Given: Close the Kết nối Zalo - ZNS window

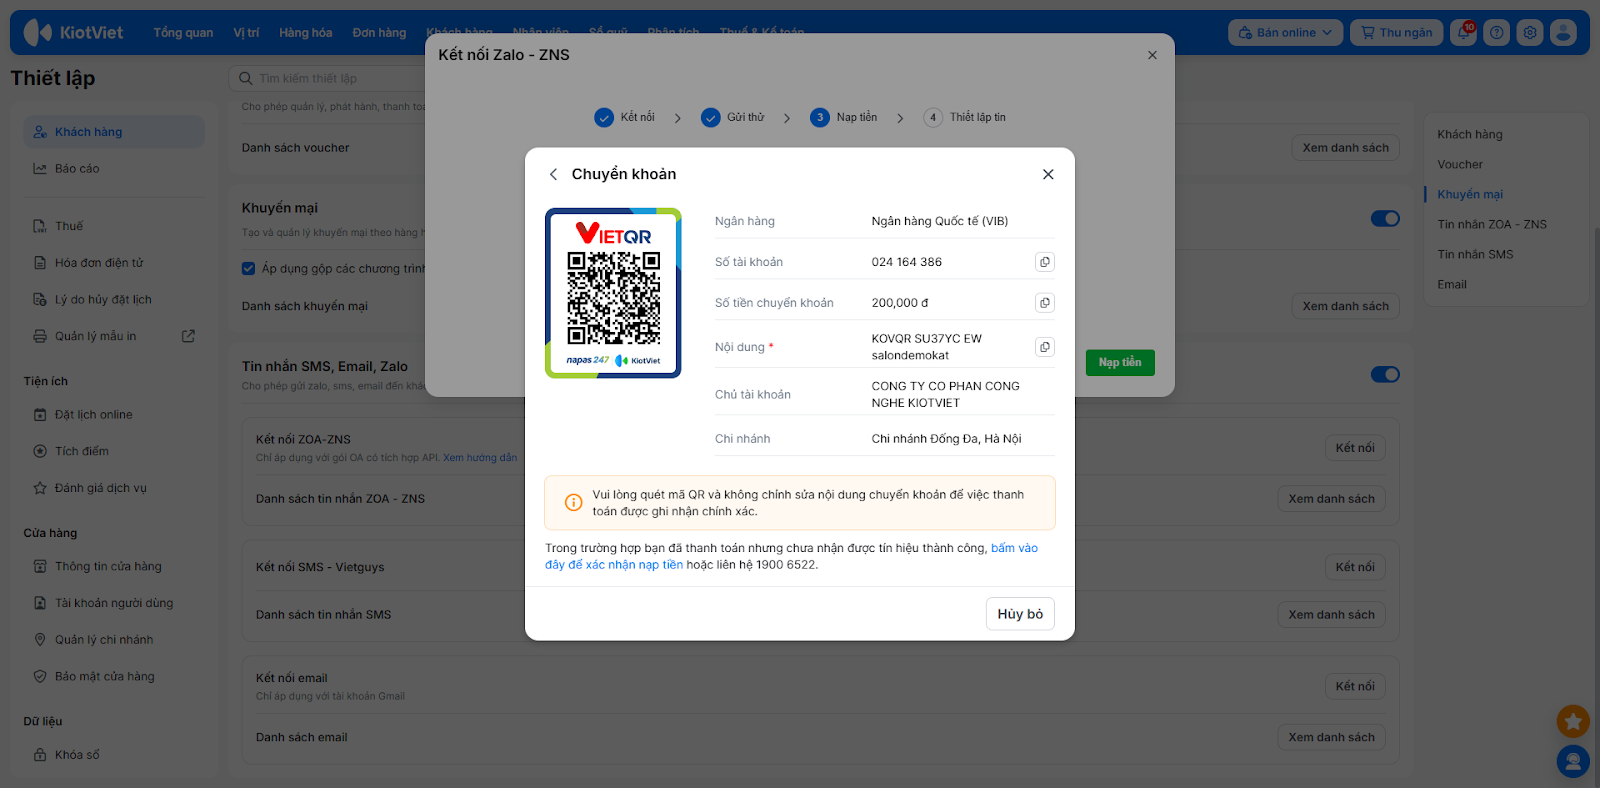Looking at the screenshot, I should pyautogui.click(x=1152, y=55).
